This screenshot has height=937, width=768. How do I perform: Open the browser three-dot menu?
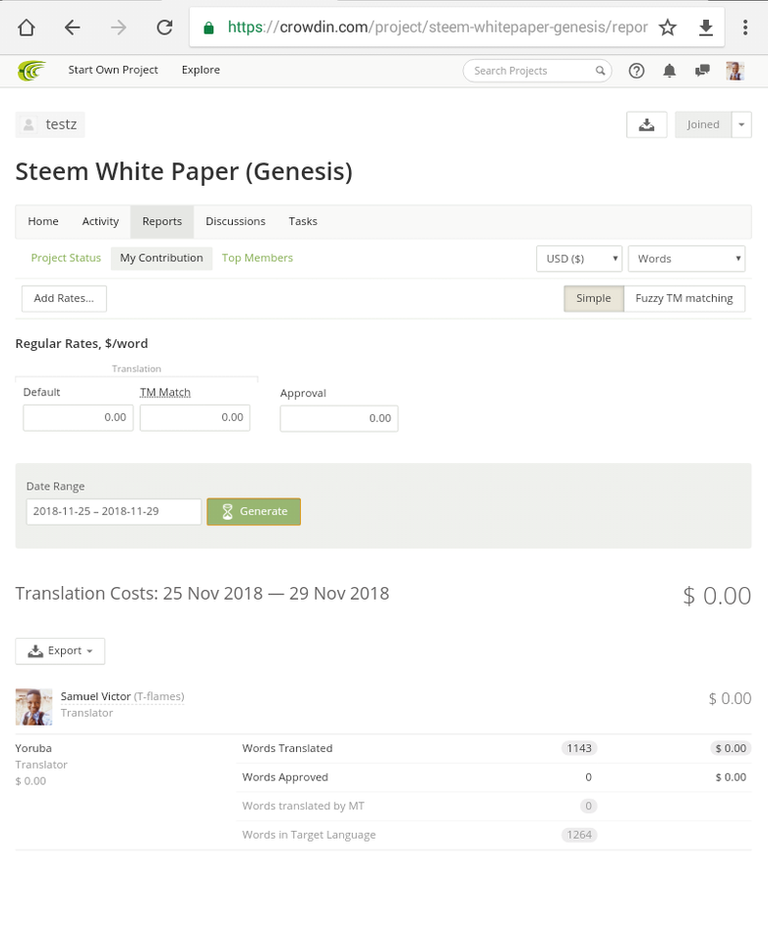click(x=746, y=28)
